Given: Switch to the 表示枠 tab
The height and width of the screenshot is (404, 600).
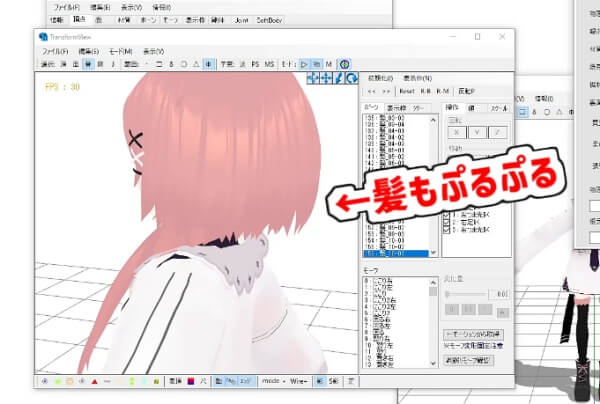Looking at the screenshot, I should [396, 106].
